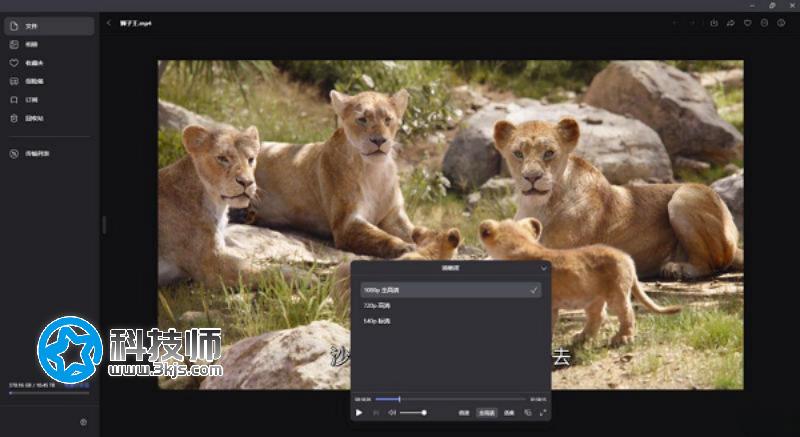Collapse the quality popup with the chevron
This screenshot has height=437, width=800.
tap(543, 268)
